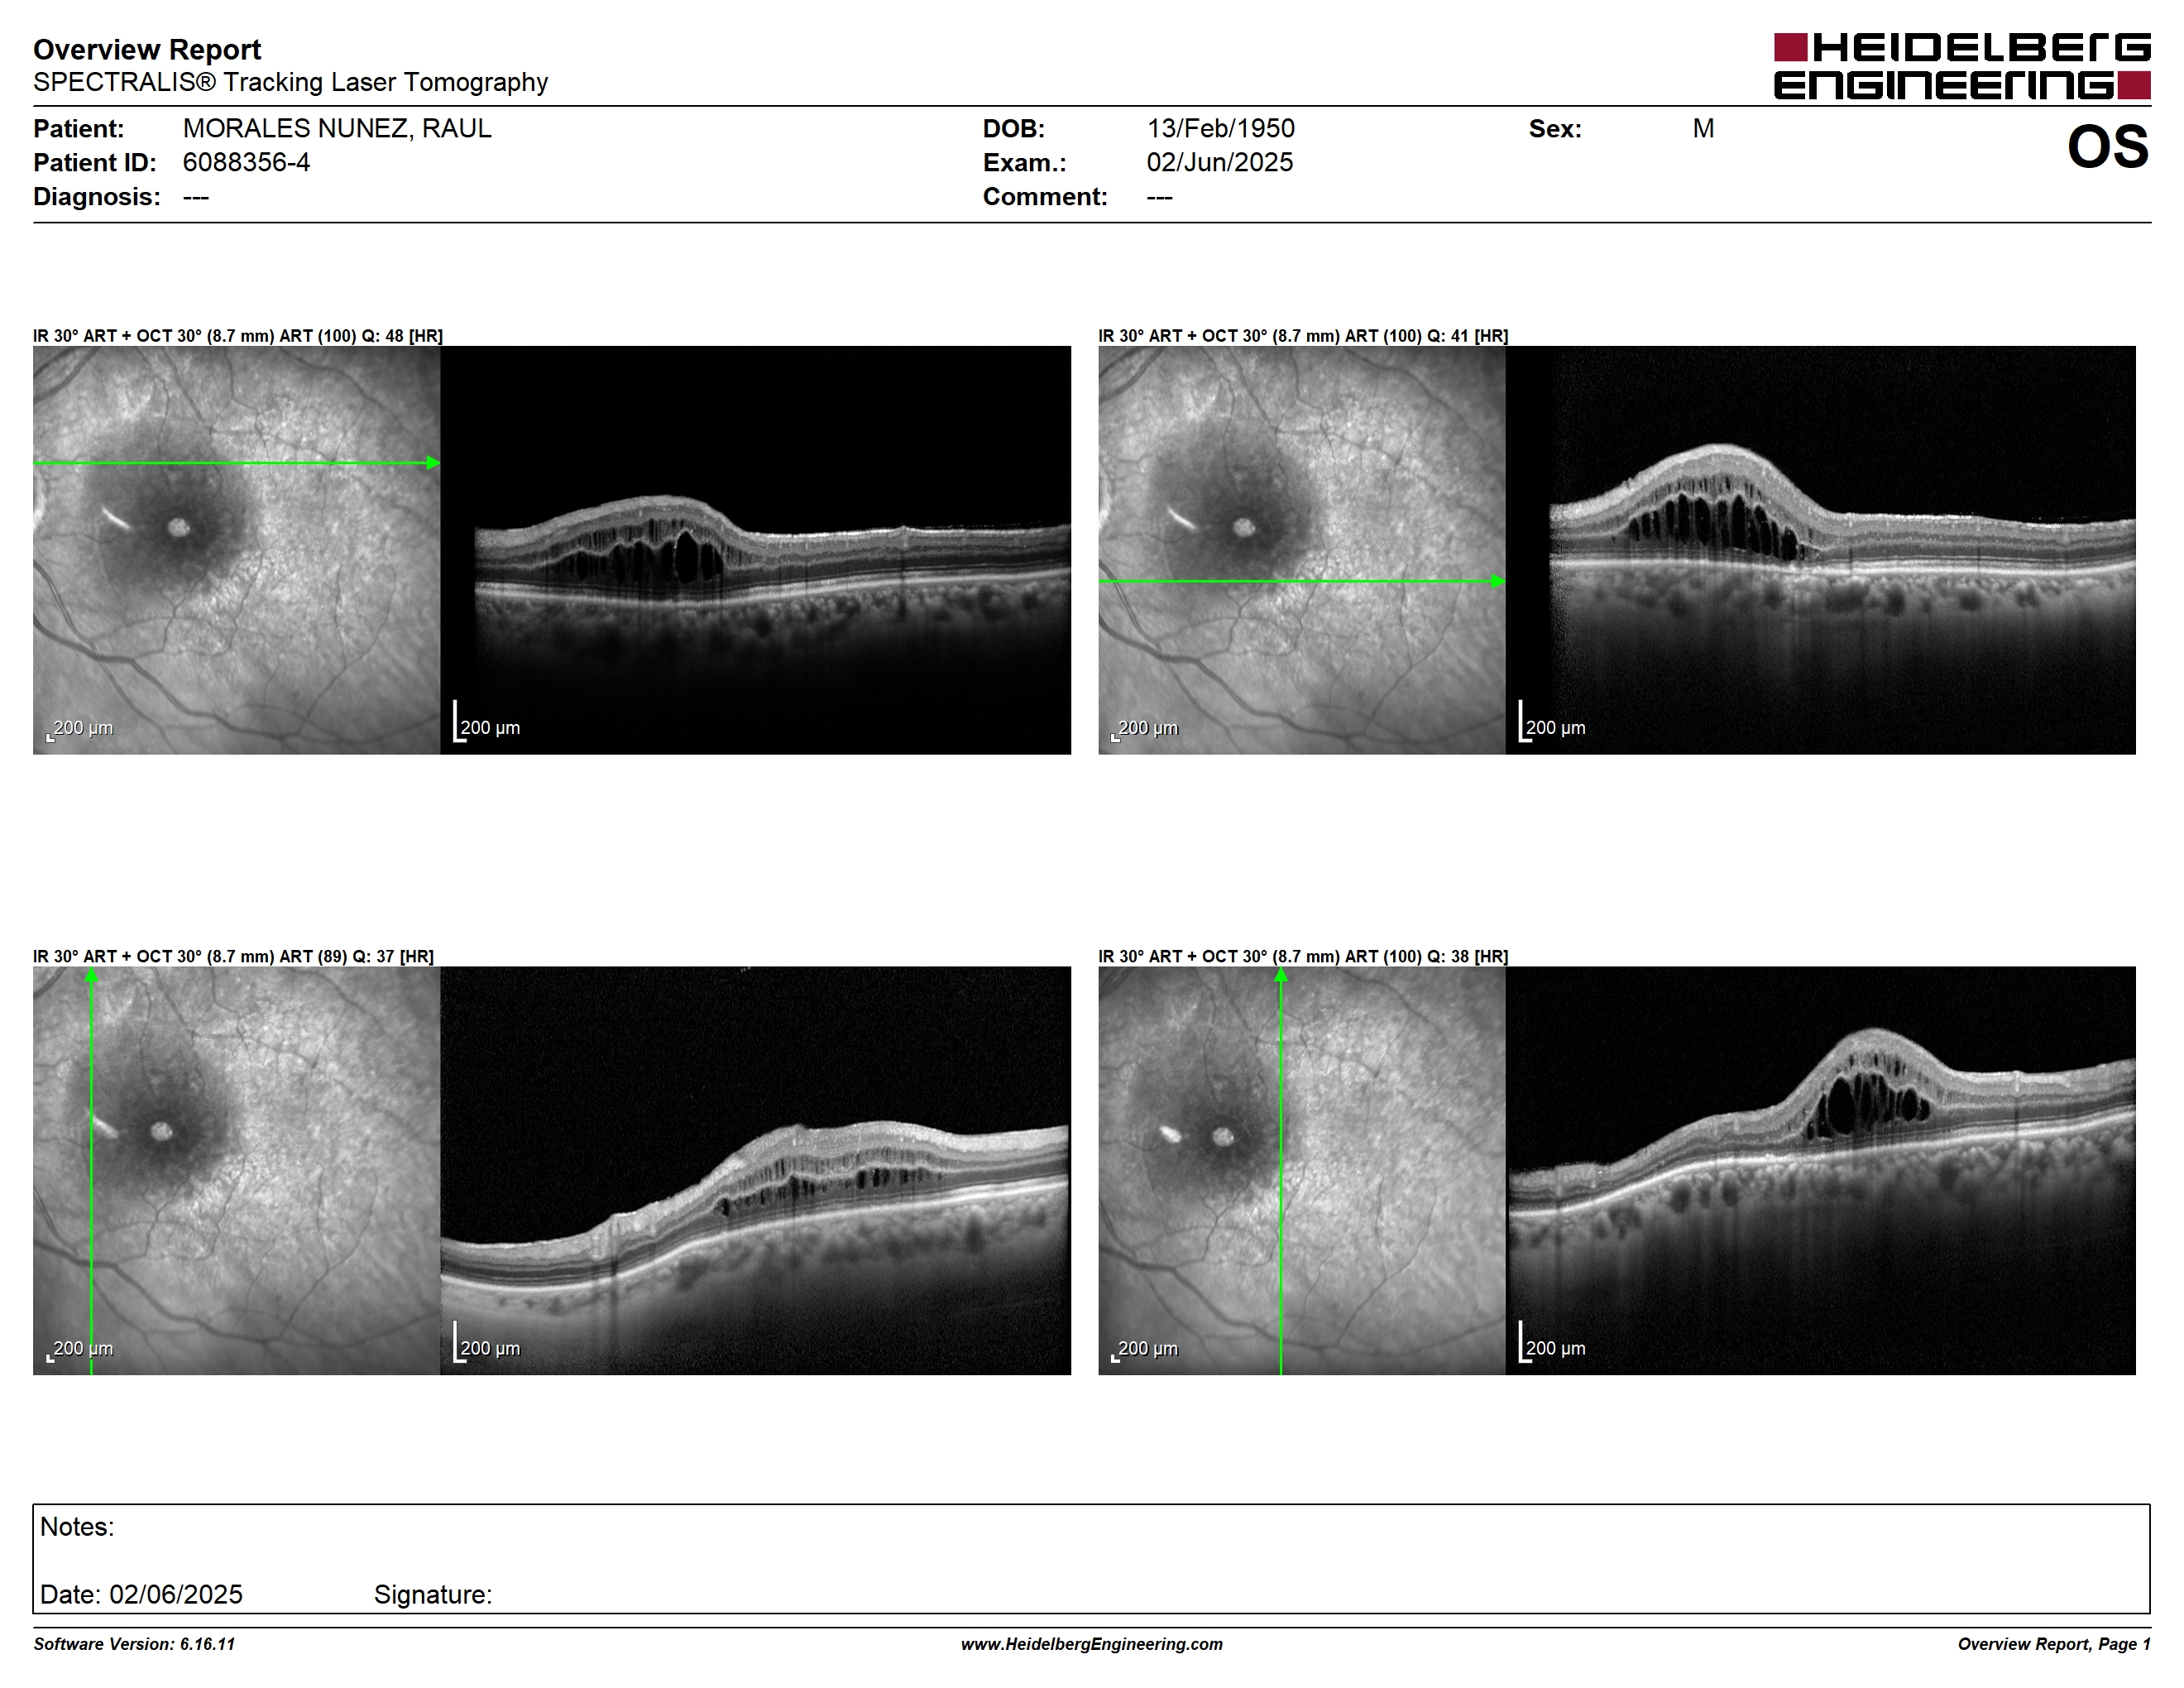This screenshot has height=1688, width=2184.
Task: Click the 200 µm scale marker on top-left fundus image
Action: 80,729
